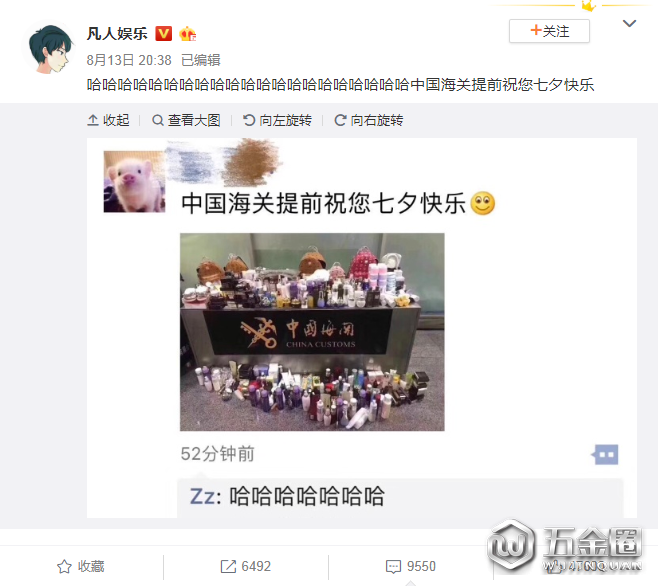Click the crown membership badge icon
Image resolution: width=658 pixels, height=586 pixels.
point(187,34)
